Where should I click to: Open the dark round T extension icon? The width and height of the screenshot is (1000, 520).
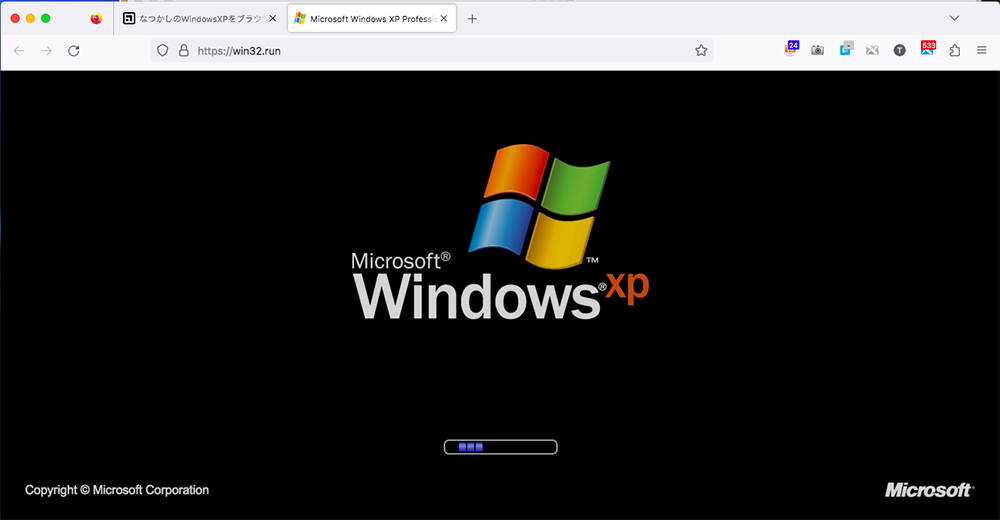[899, 50]
